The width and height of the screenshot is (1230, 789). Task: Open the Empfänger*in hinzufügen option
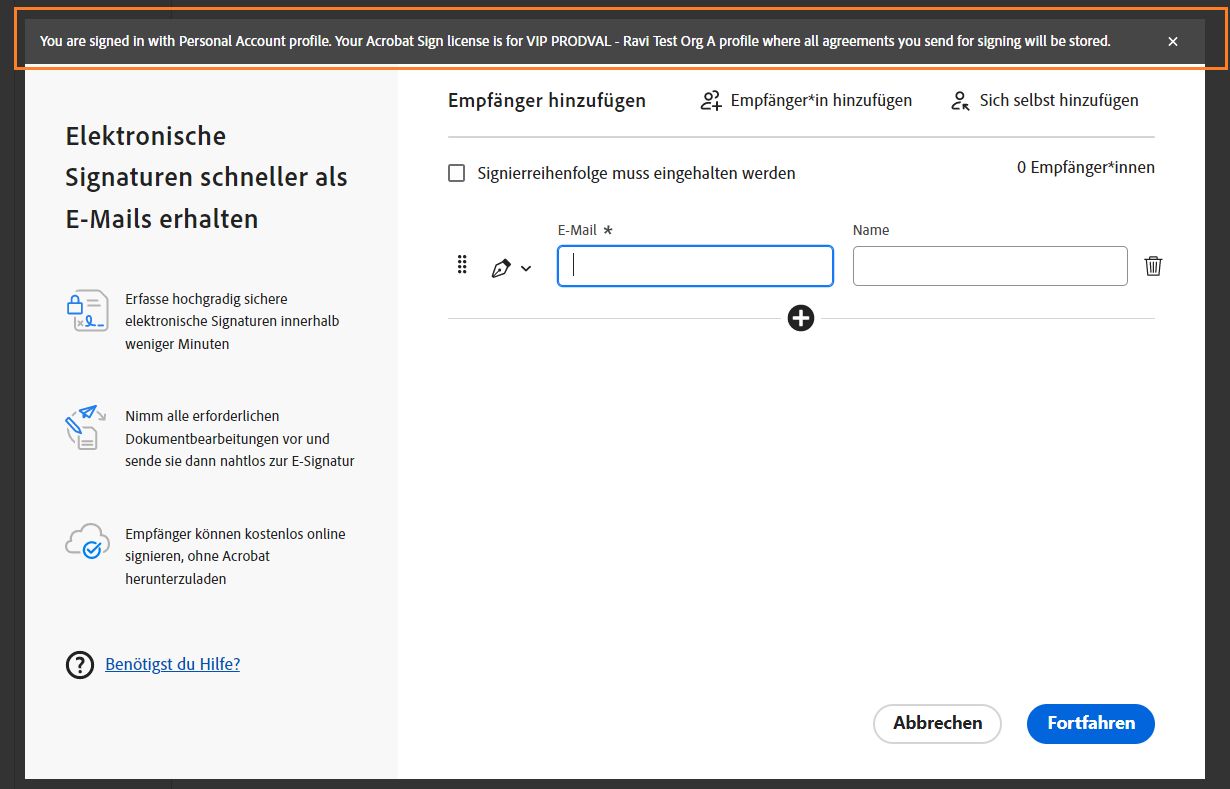pos(822,100)
